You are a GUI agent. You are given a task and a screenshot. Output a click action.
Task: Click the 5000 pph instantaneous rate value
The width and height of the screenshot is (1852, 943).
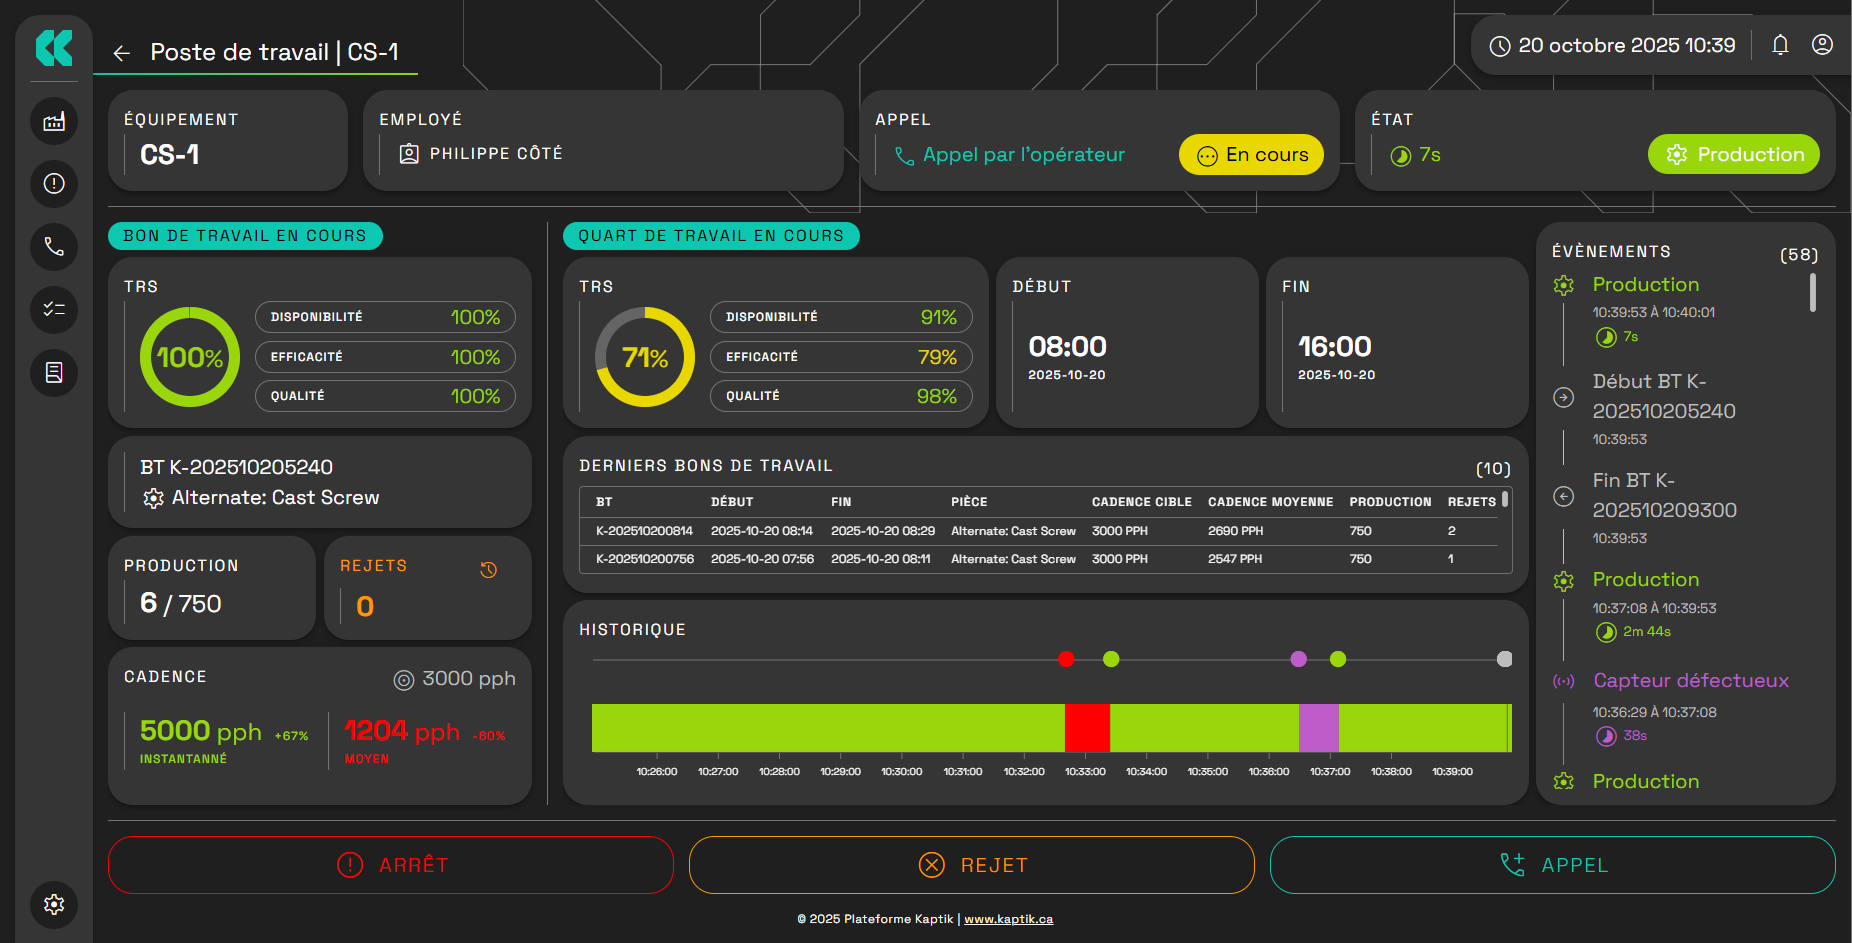coord(201,731)
